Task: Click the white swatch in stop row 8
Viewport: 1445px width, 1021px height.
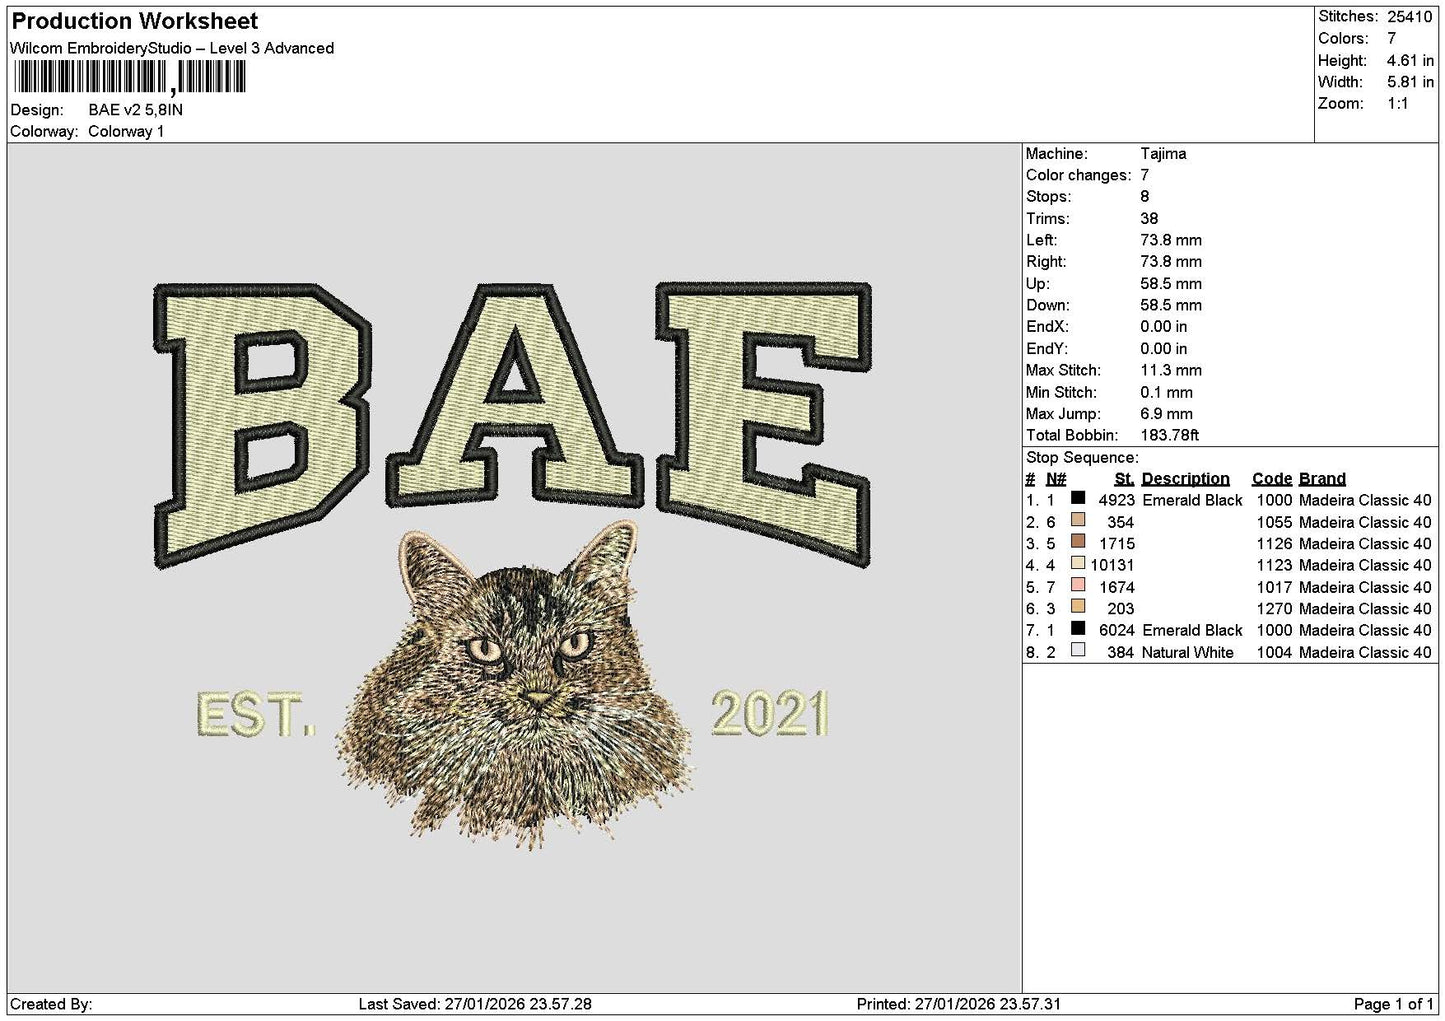Action: click(1077, 650)
